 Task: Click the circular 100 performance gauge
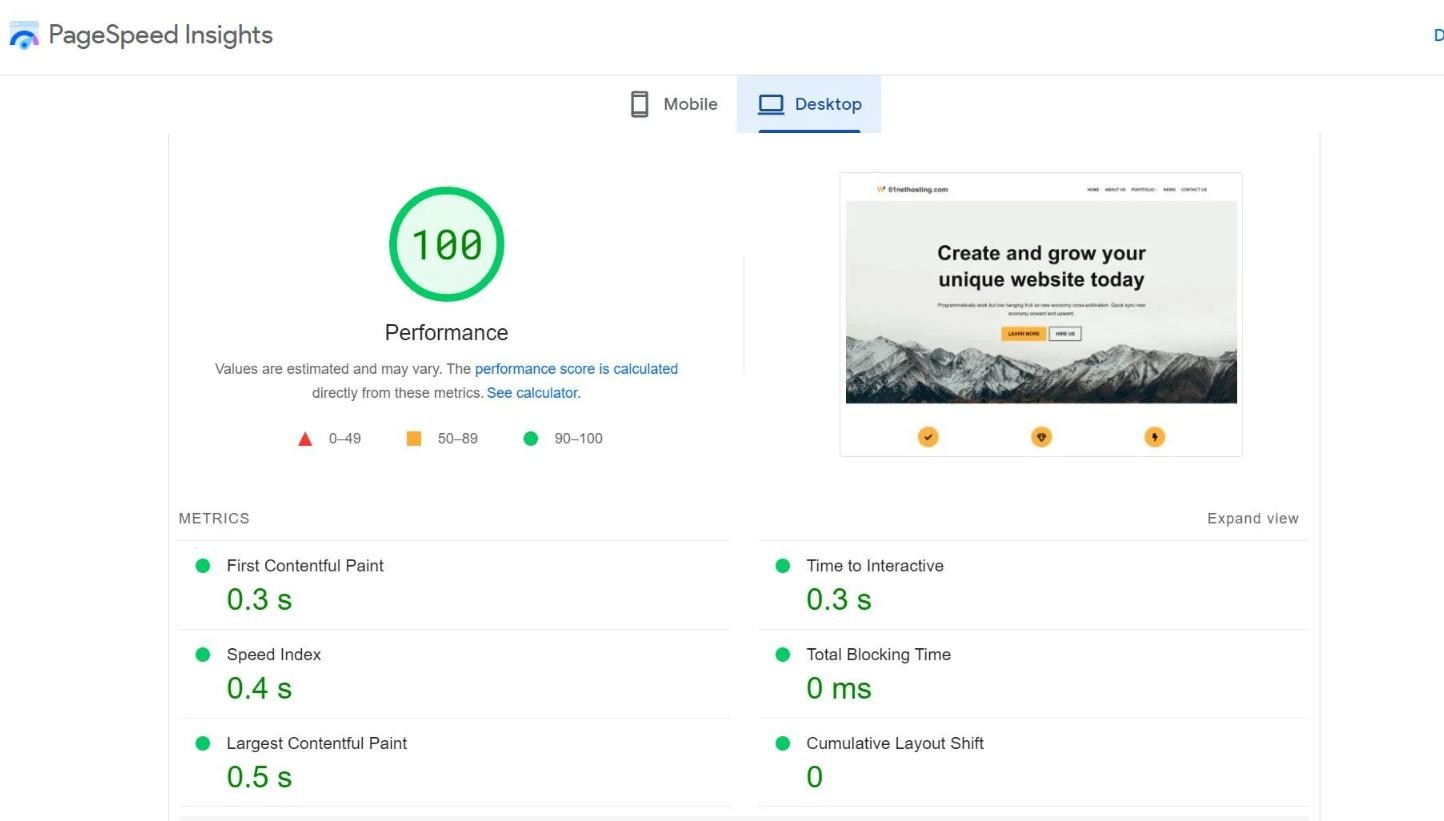click(446, 243)
